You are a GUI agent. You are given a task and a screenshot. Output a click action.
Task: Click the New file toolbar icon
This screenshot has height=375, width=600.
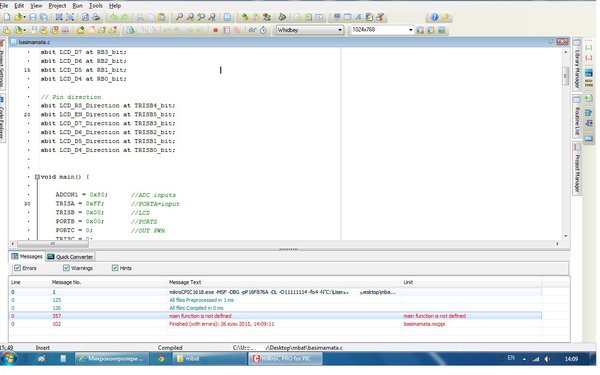coord(7,17)
